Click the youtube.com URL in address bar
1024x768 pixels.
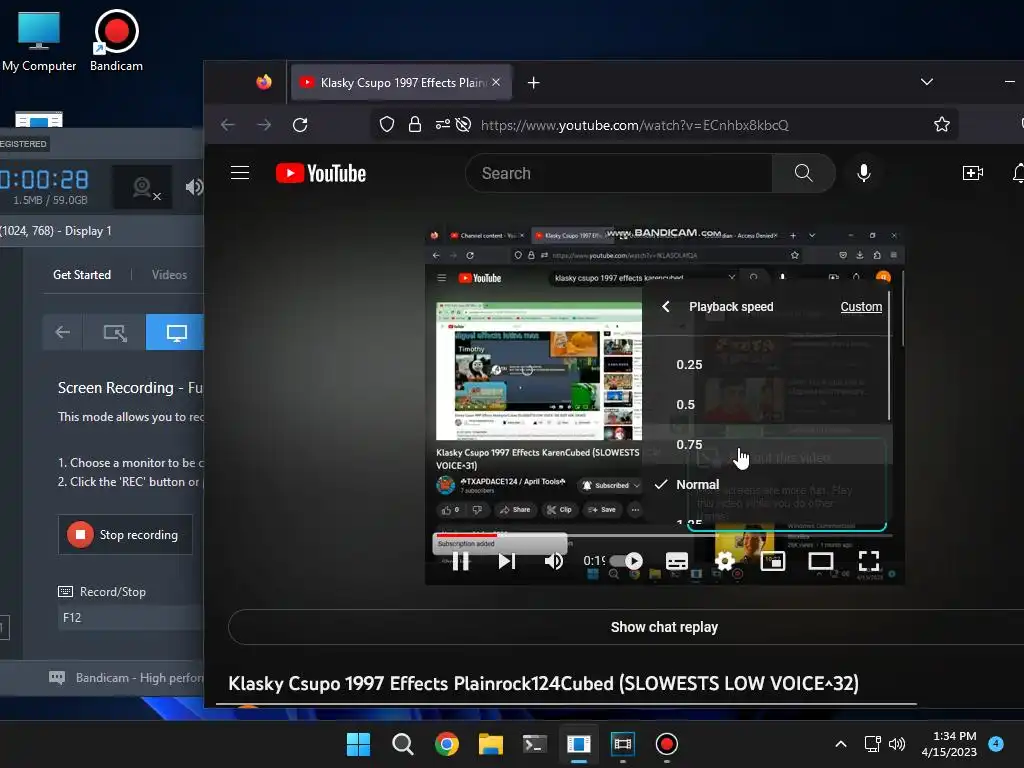point(634,125)
